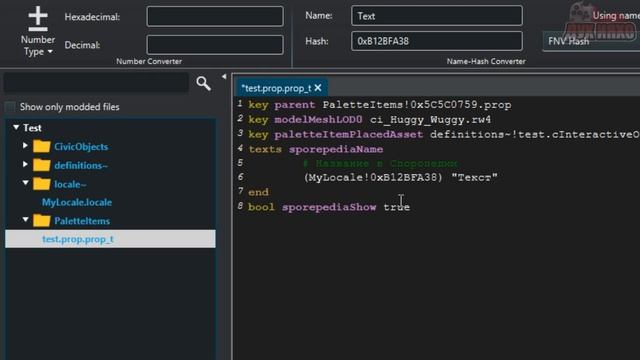Select the locale~ folder
Image resolution: width=640 pixels, height=360 pixels.
click(x=70, y=184)
